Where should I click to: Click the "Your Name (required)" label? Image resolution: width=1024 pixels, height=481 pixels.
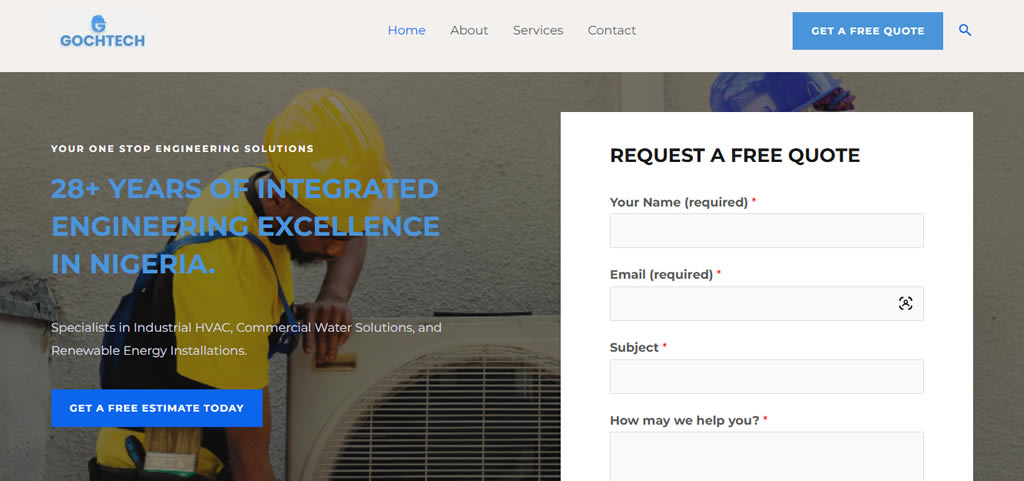pyautogui.click(x=678, y=203)
